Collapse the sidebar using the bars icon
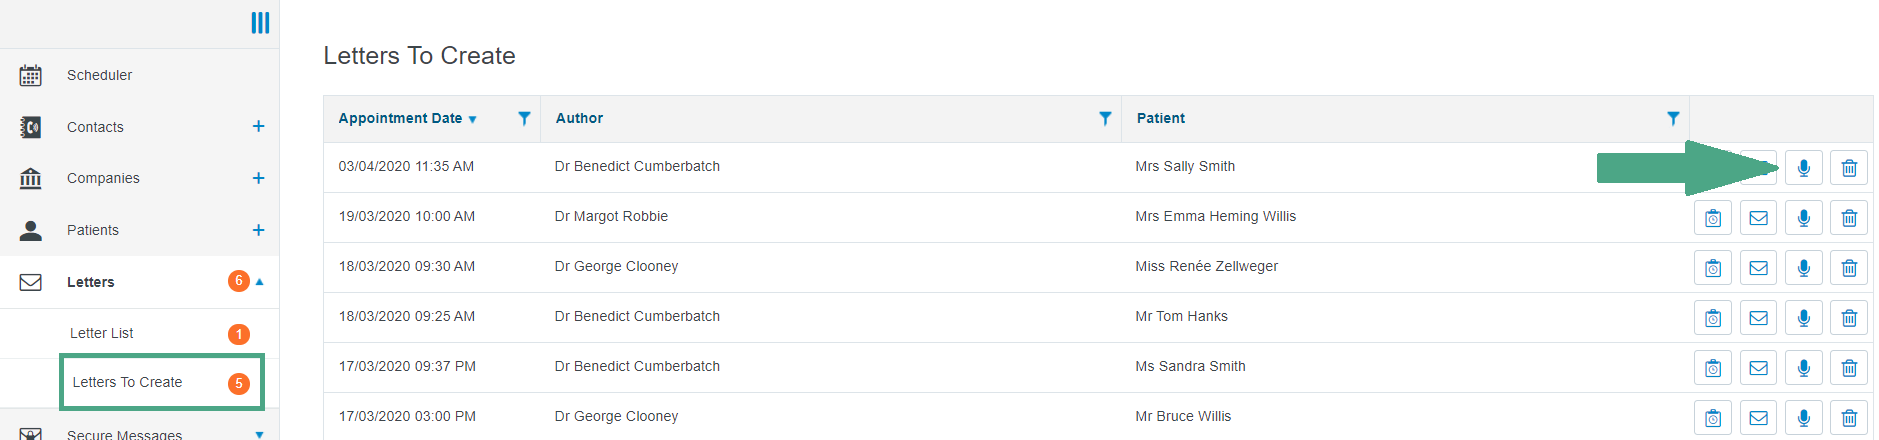The height and width of the screenshot is (440, 1879). click(260, 23)
